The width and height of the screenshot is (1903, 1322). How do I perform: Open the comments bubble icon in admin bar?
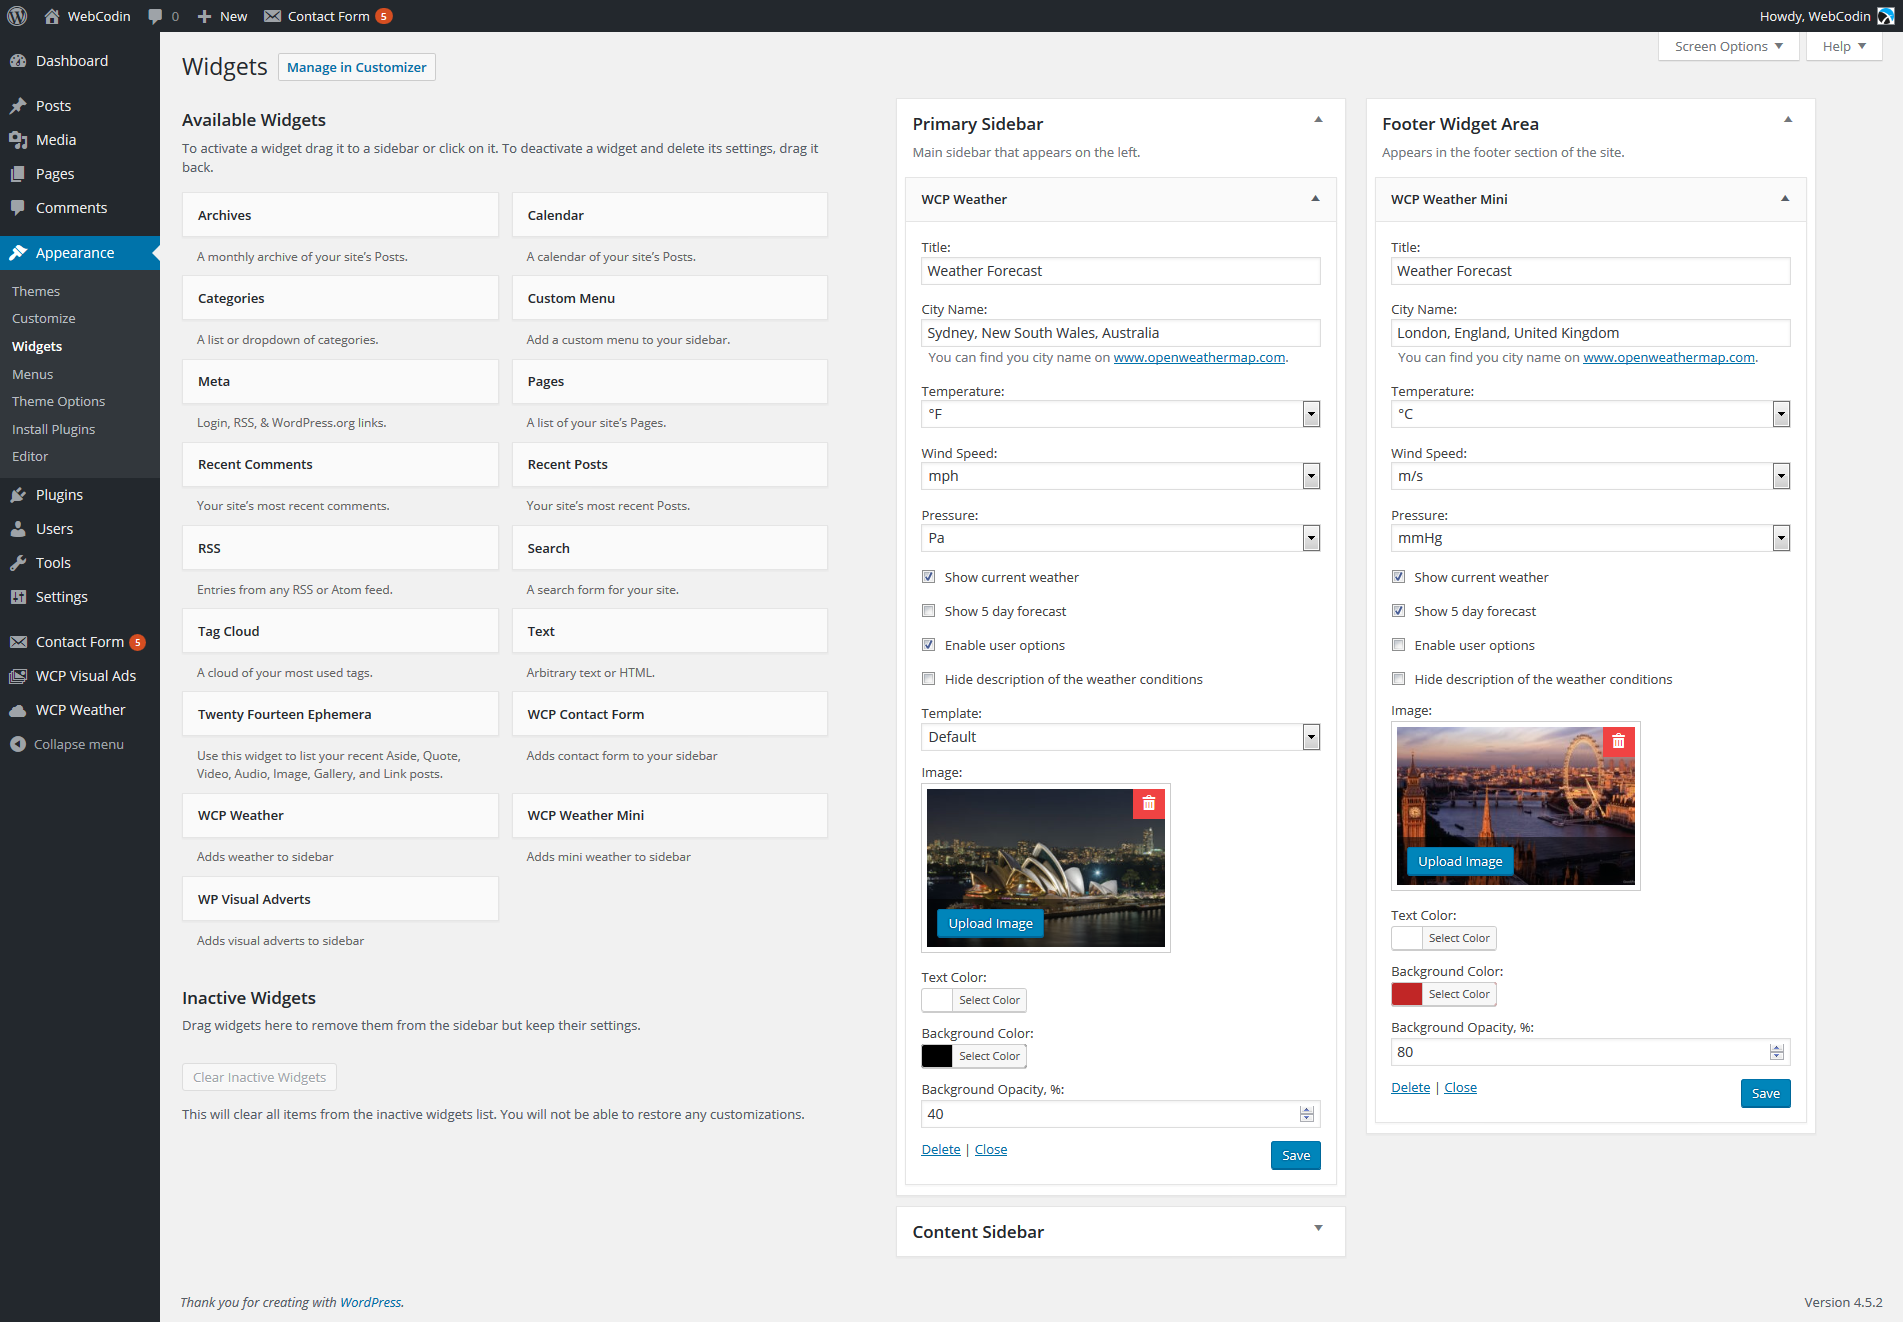pyautogui.click(x=155, y=16)
